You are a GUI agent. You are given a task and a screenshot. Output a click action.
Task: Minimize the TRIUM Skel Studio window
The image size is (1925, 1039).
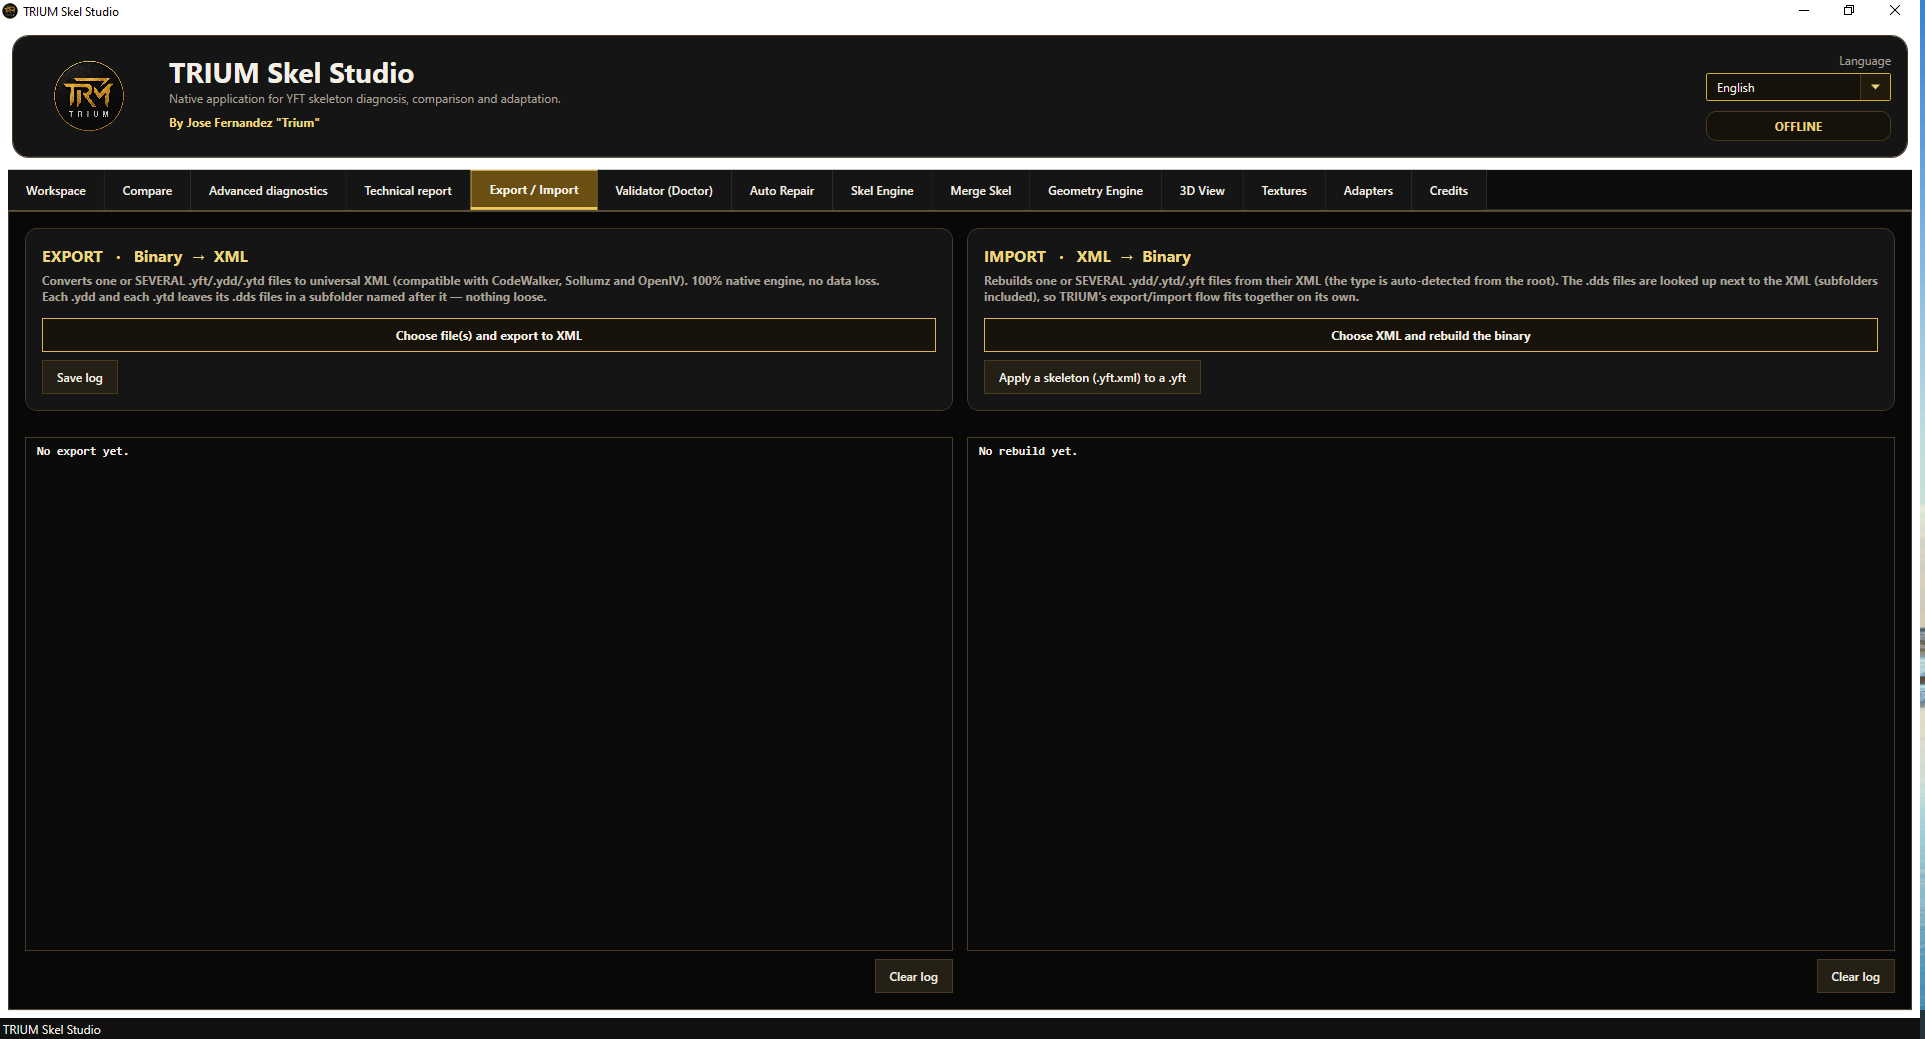pyautogui.click(x=1804, y=11)
